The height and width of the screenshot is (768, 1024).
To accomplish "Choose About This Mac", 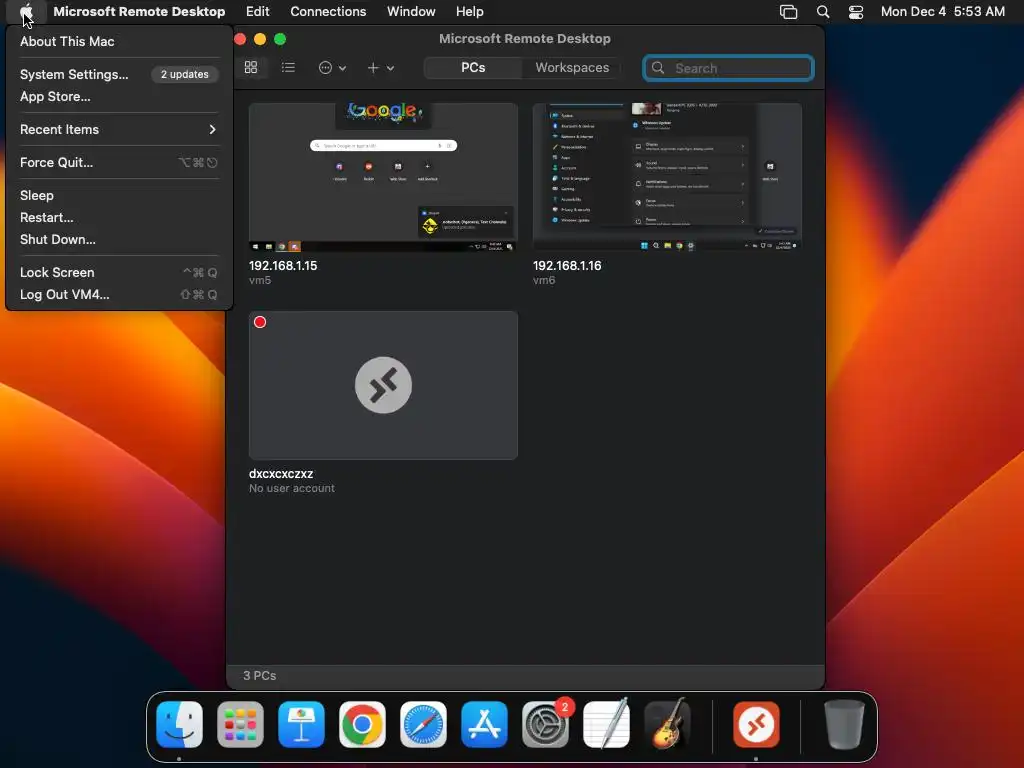I will [x=119, y=41].
